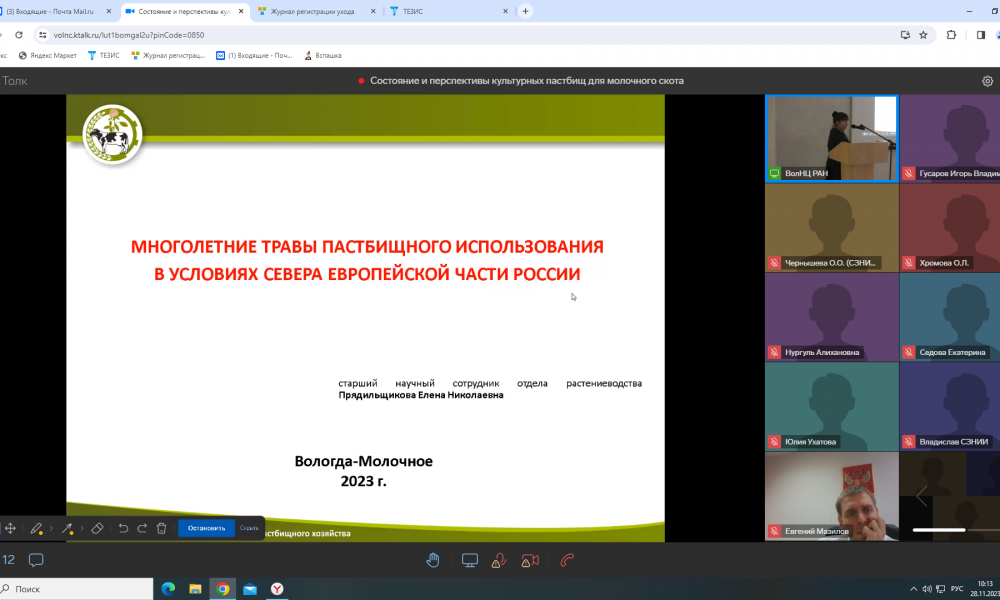
Task: Expand arrow tool options chevron
Action: (81, 528)
